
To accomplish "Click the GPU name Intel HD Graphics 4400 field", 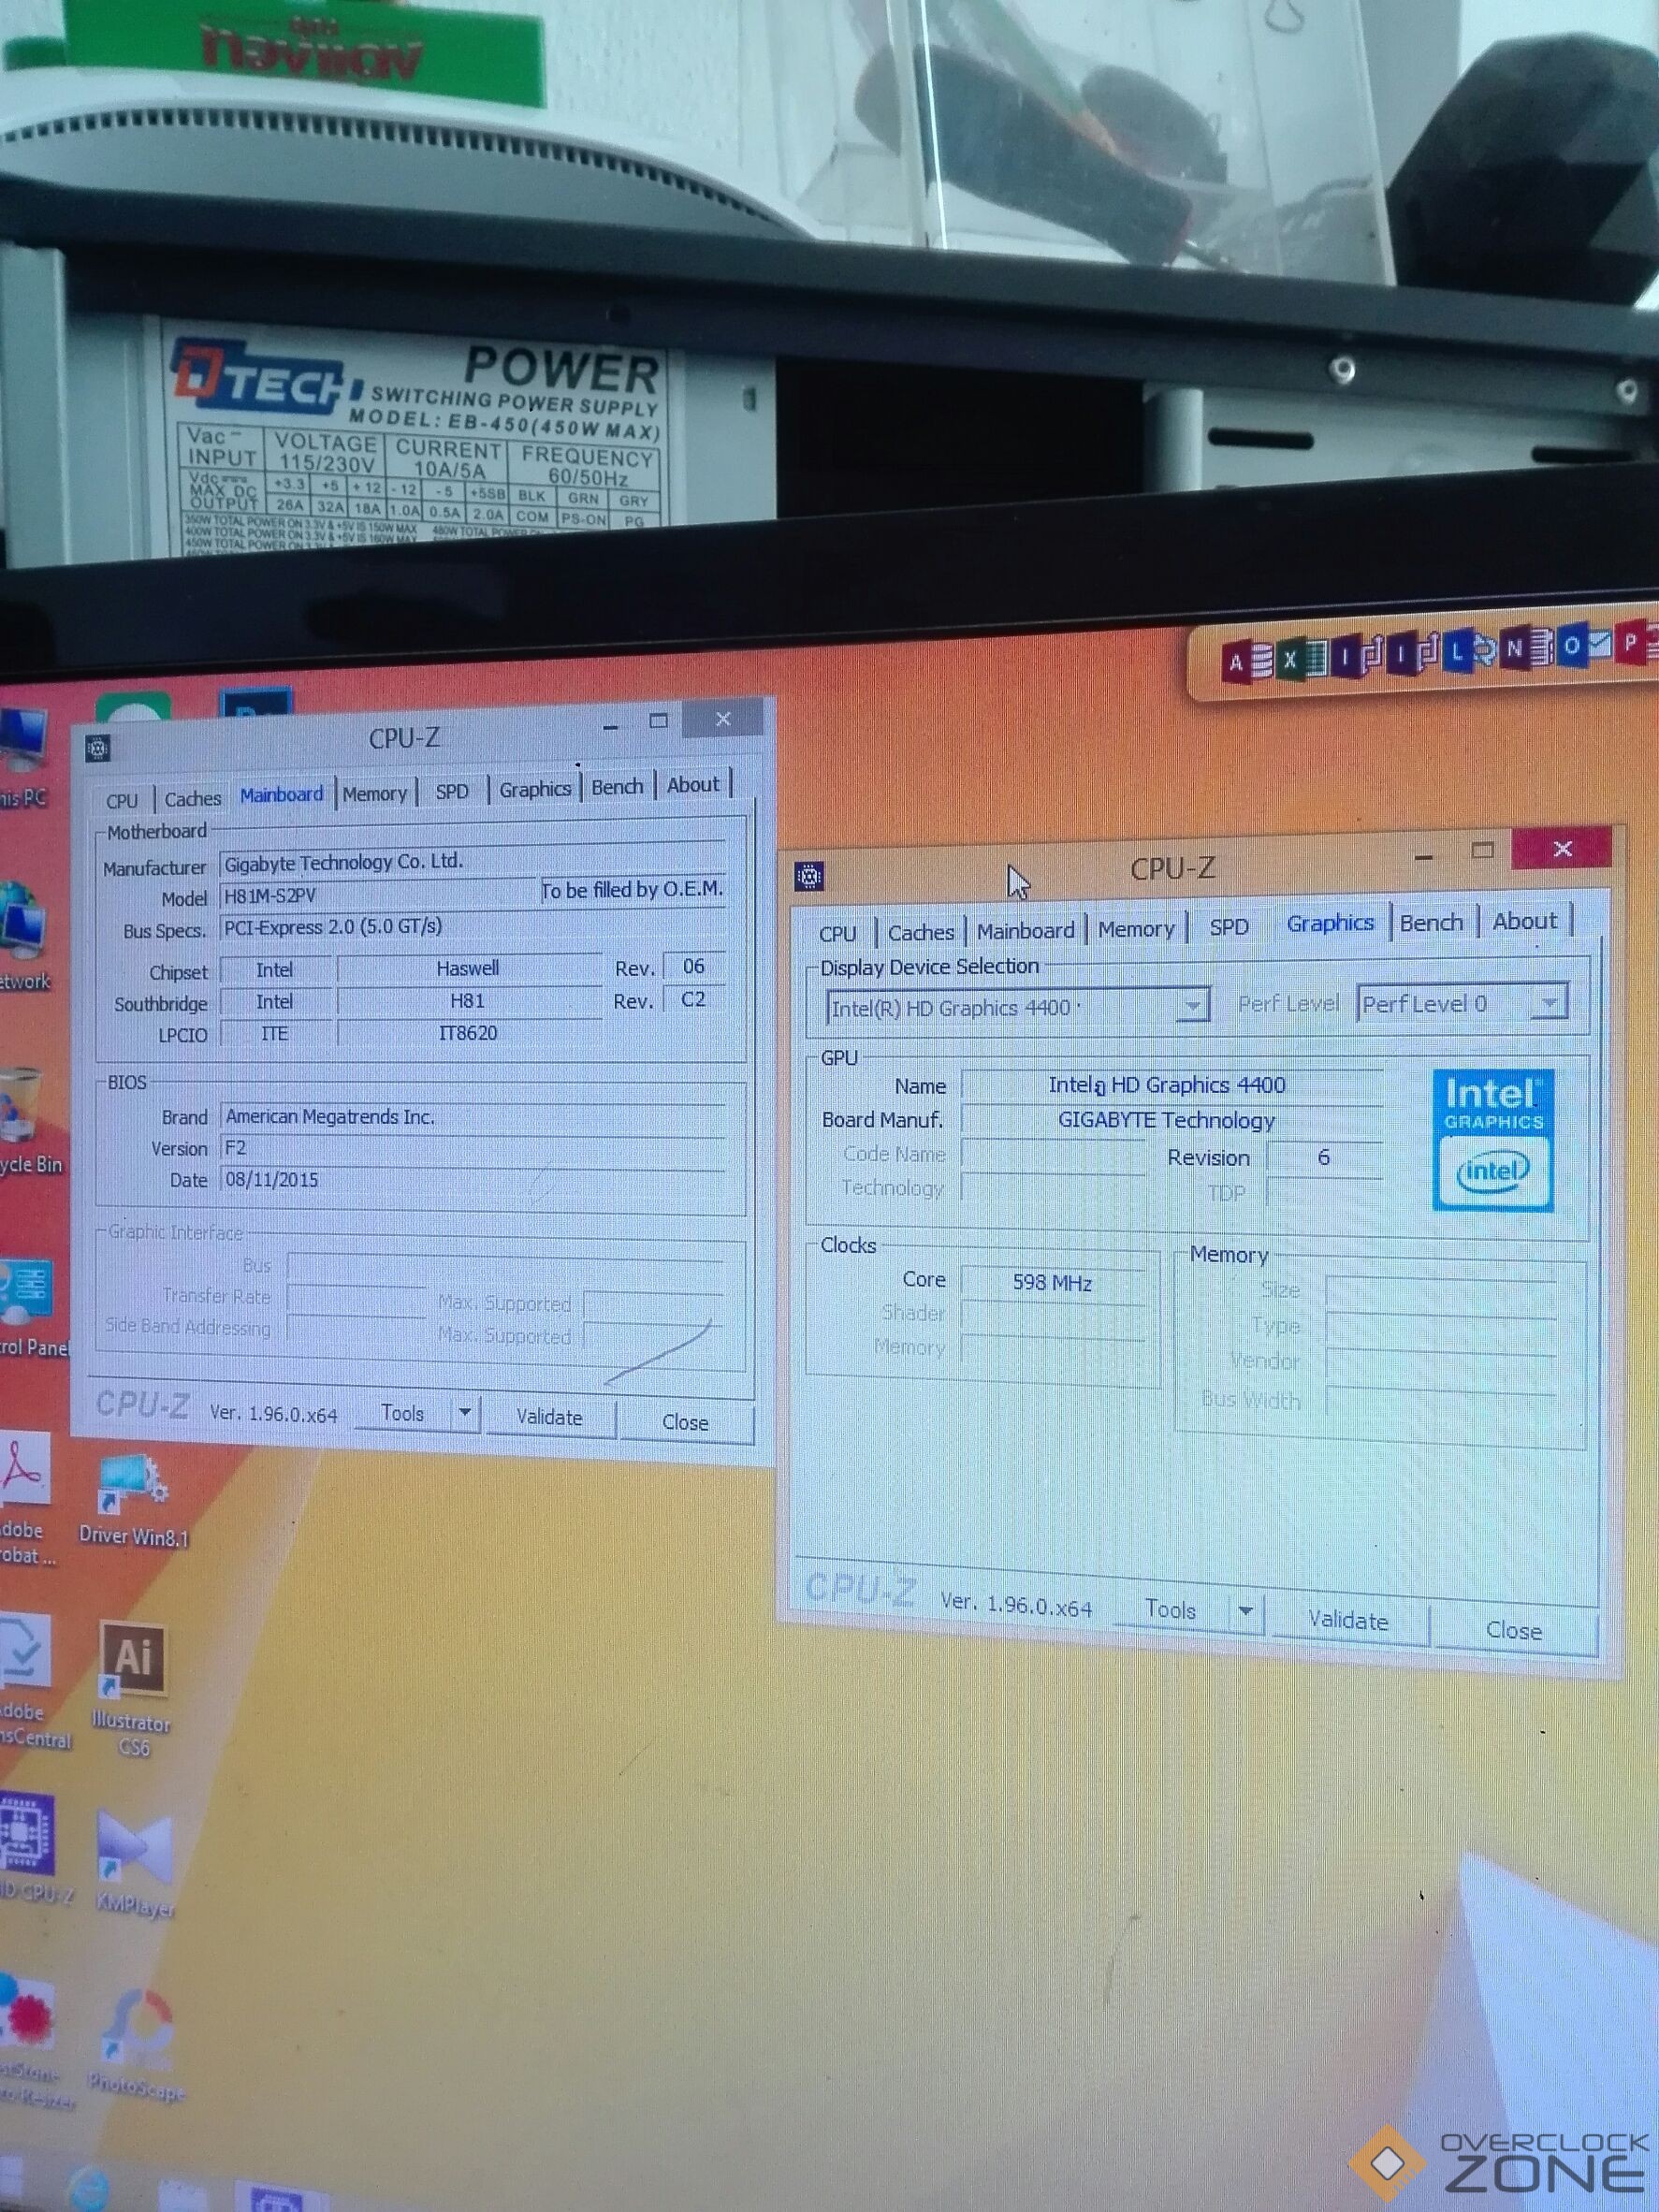I will [x=1171, y=1085].
